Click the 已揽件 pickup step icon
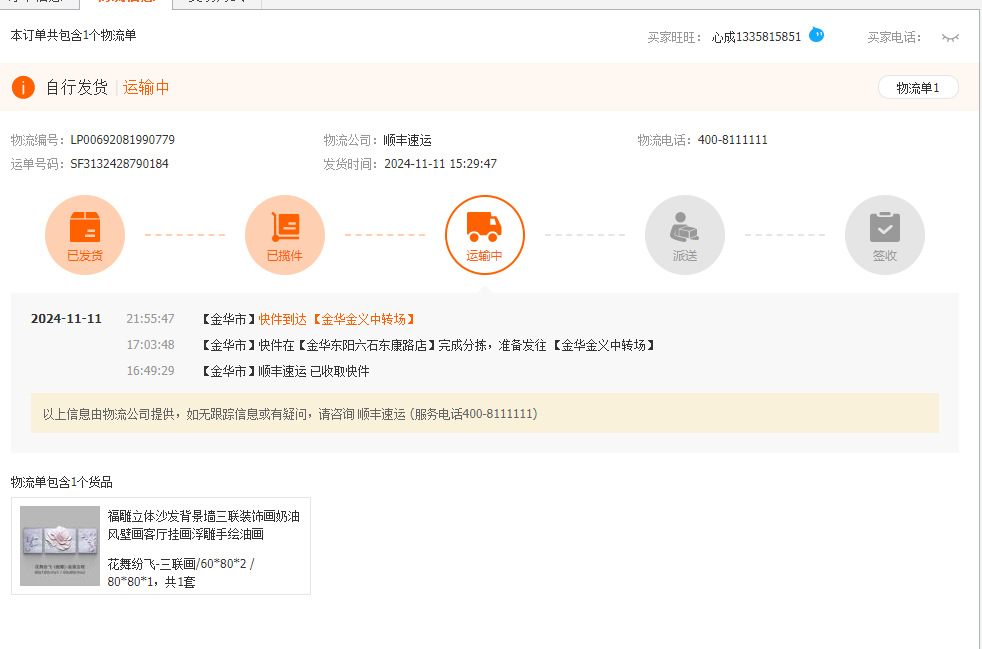Viewport: 982px width, 649px height. [285, 235]
